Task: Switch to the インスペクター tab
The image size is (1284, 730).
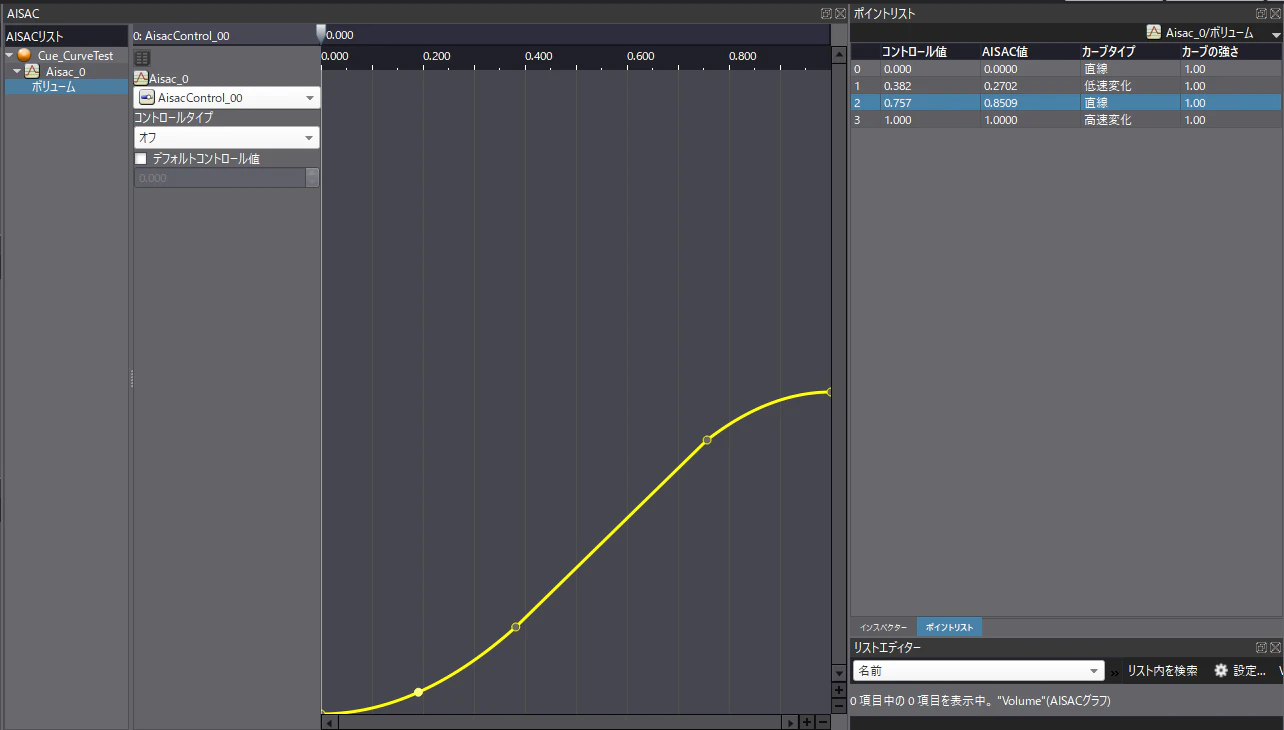Action: pyautogui.click(x=883, y=628)
